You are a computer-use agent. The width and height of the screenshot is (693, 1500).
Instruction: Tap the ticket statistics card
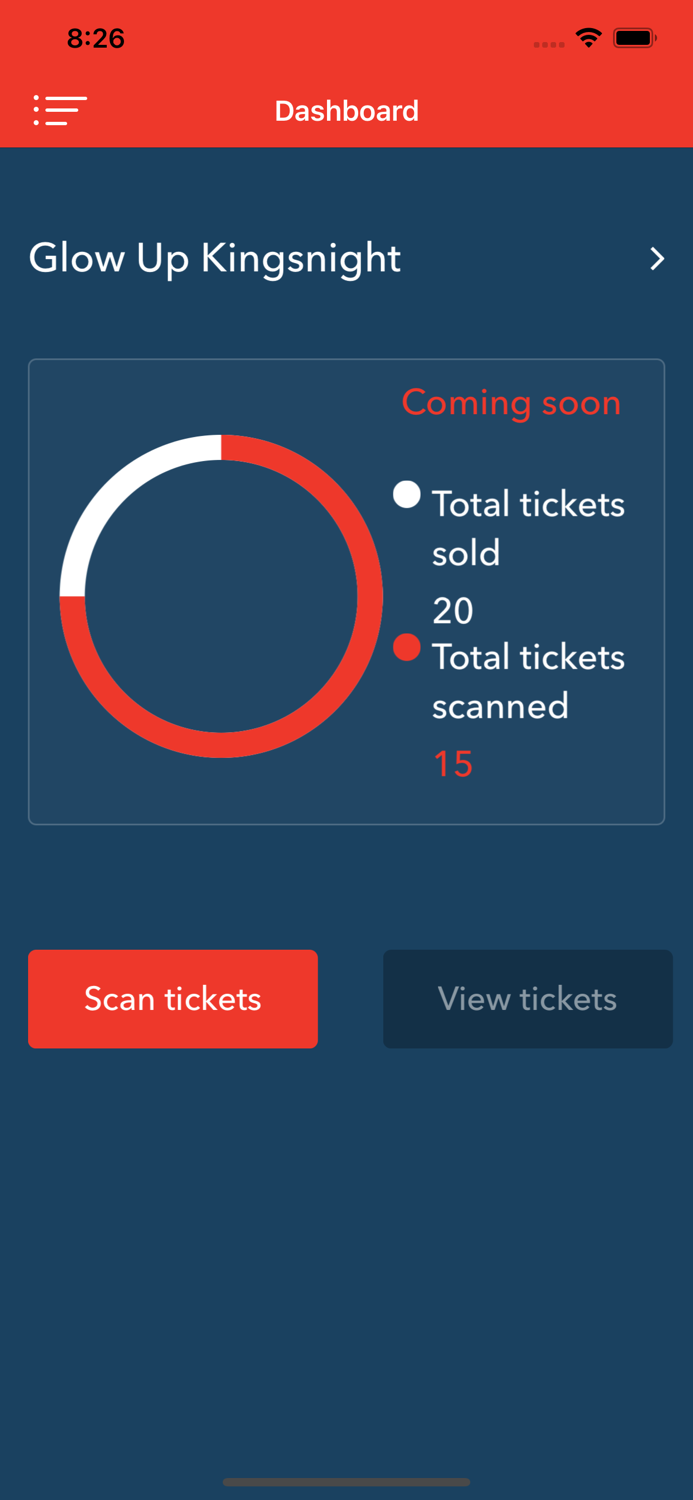click(x=346, y=591)
